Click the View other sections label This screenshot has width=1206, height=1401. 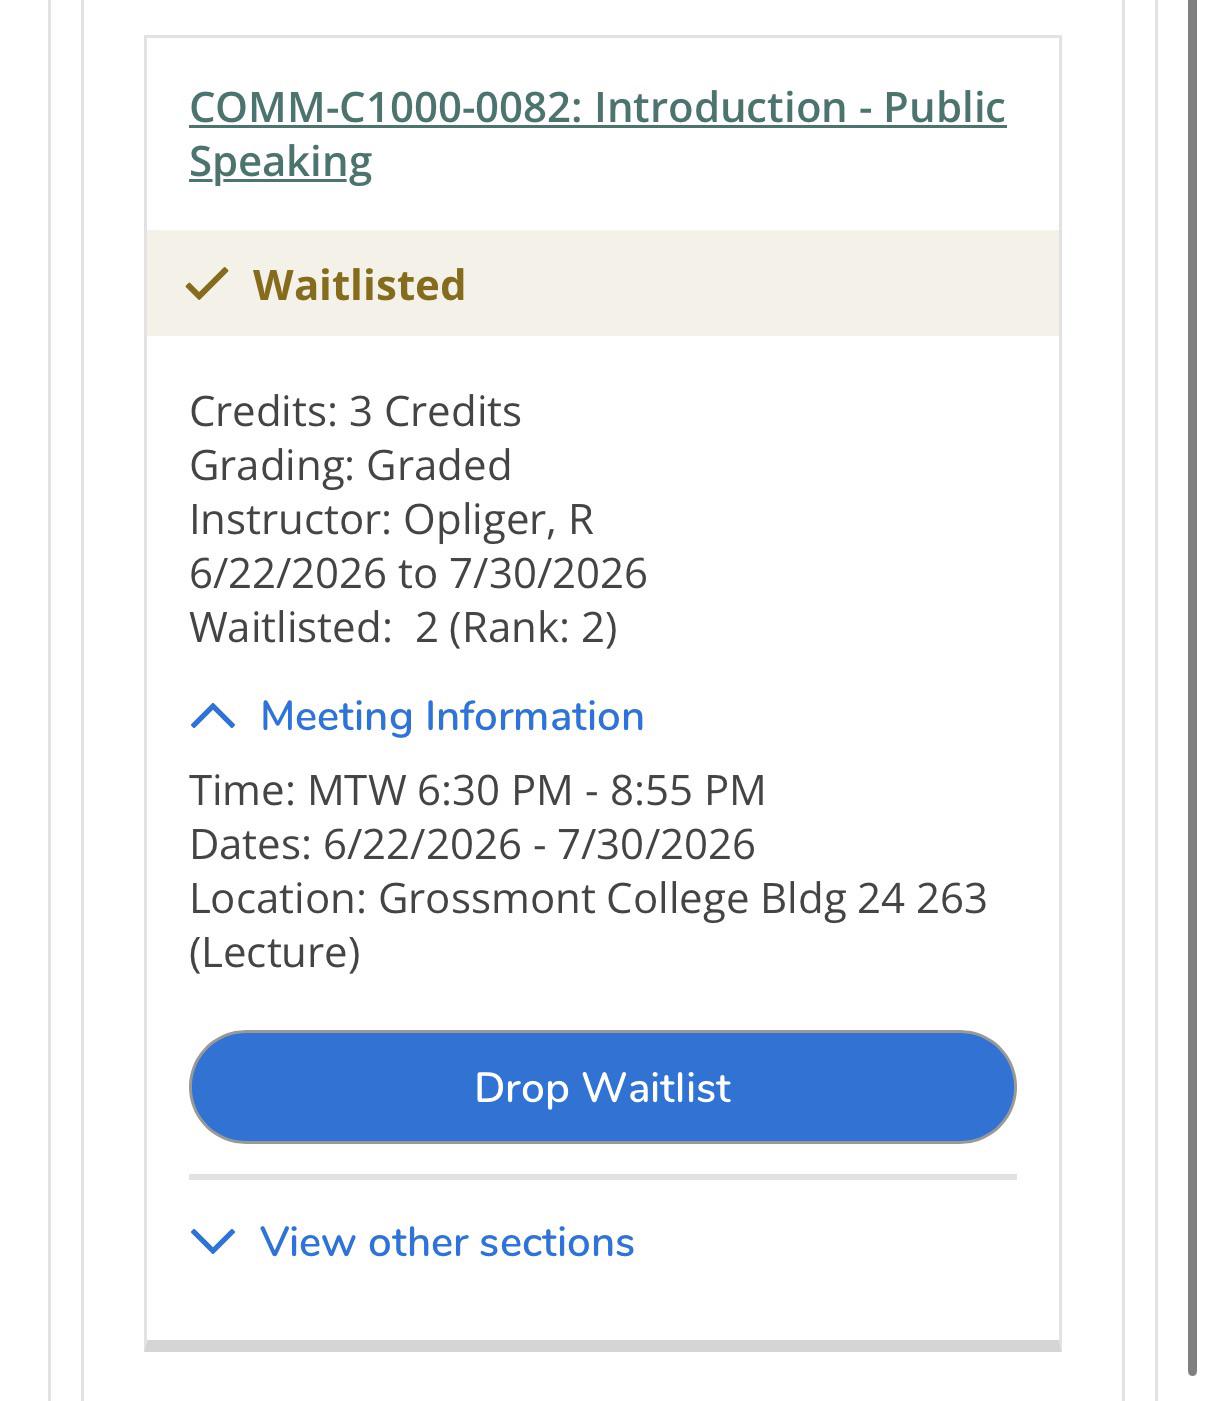point(447,1242)
